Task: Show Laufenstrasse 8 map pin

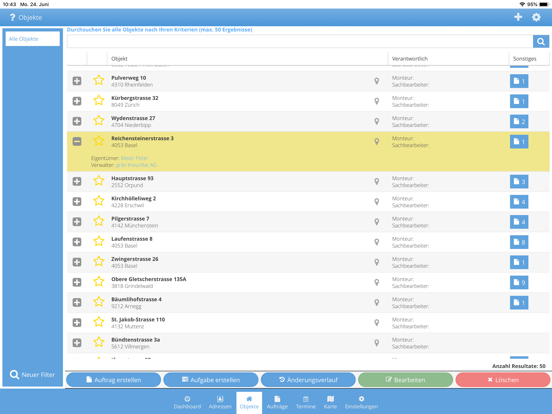Action: tap(376, 242)
